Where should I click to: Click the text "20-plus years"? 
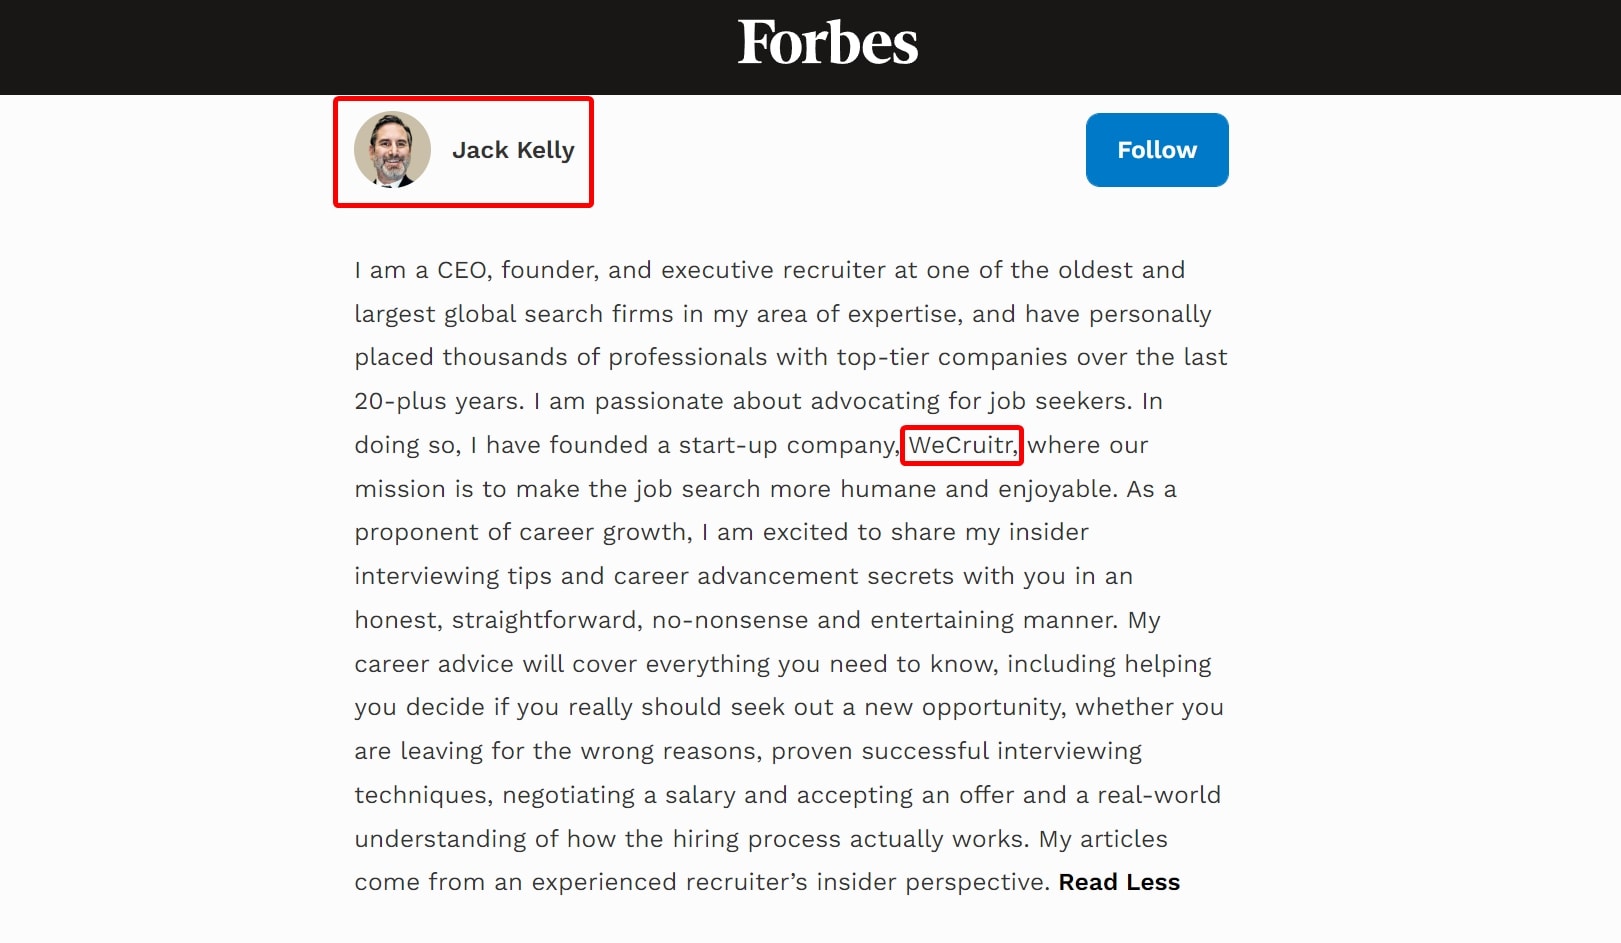(438, 401)
